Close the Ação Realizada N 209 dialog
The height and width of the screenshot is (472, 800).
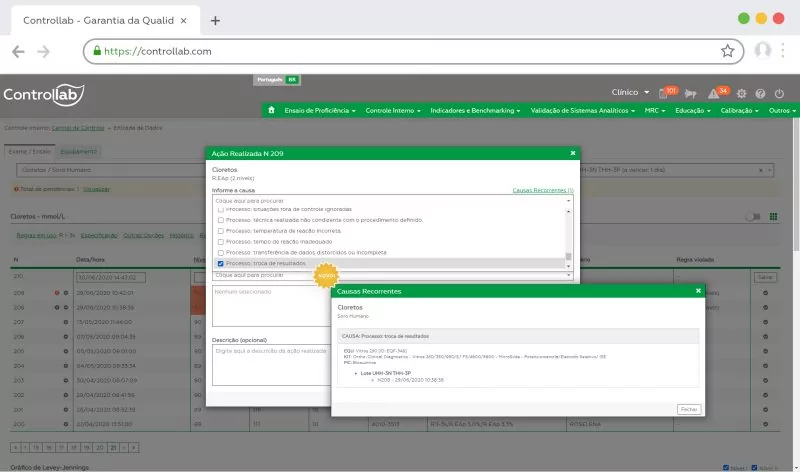pyautogui.click(x=572, y=153)
